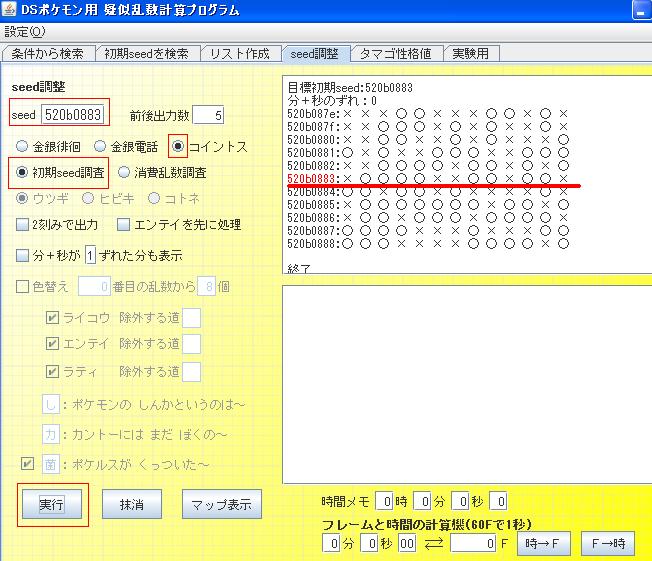Click inside the empty lower output area
The width and height of the screenshot is (652, 561).
(x=467, y=385)
